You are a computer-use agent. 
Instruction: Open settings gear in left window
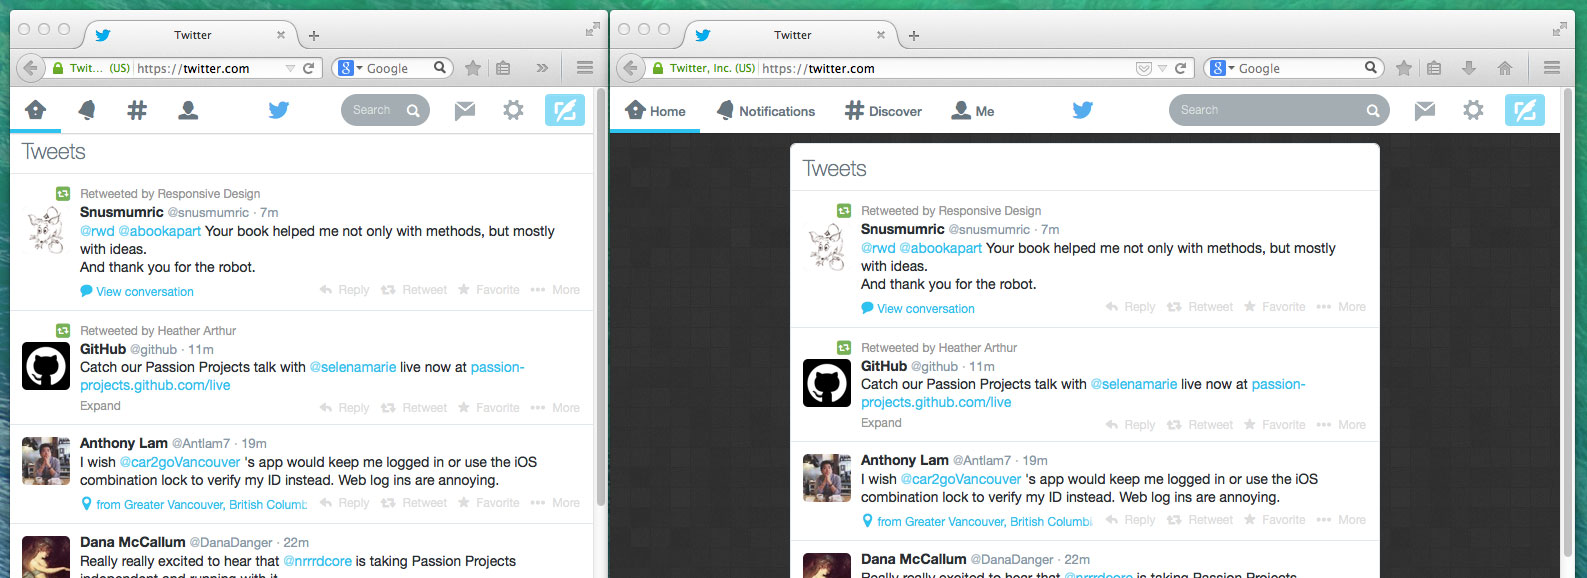[513, 110]
